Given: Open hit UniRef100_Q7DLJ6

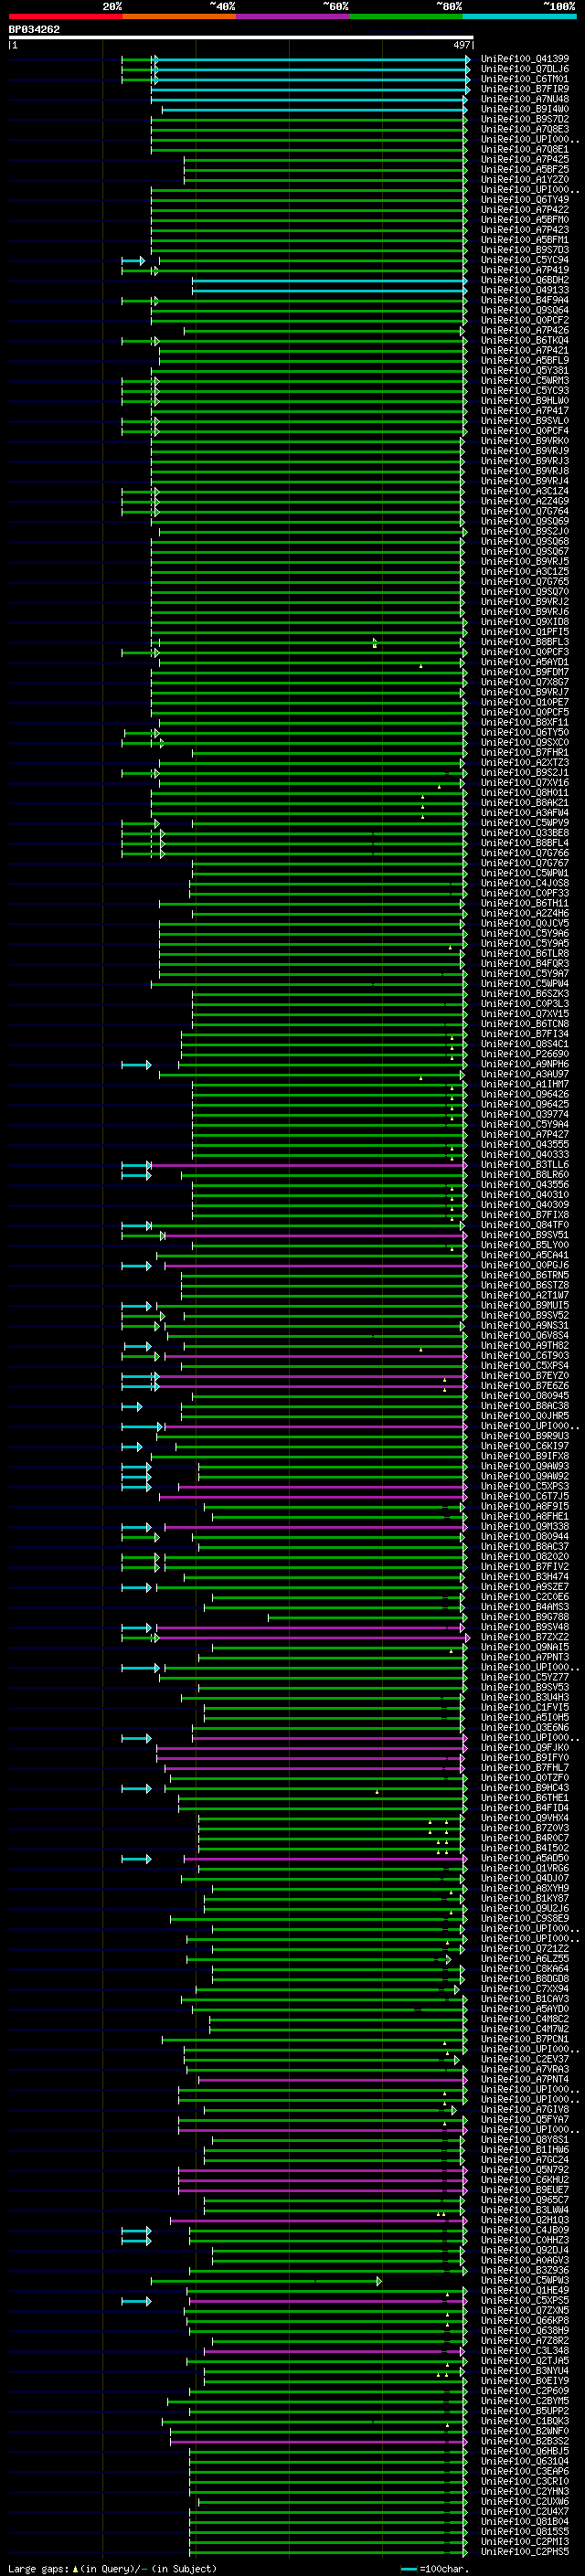Looking at the screenshot, I should (525, 69).
